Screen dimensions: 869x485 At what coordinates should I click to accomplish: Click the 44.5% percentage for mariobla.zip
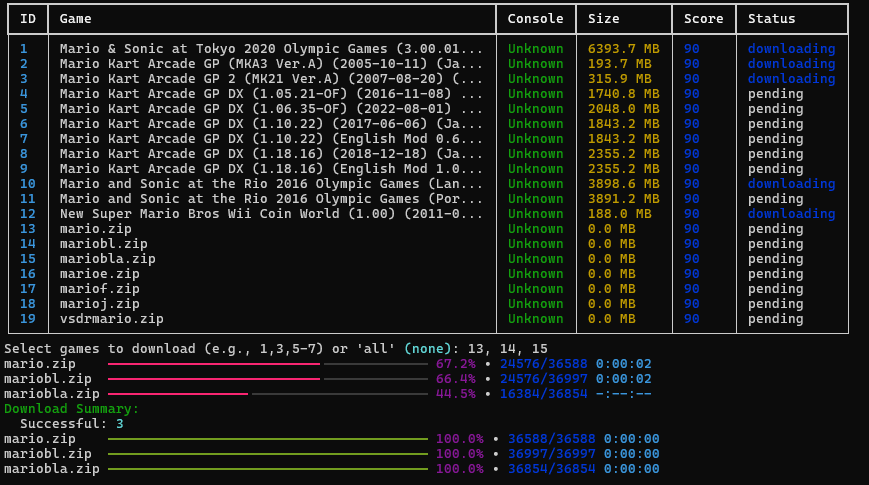click(455, 394)
